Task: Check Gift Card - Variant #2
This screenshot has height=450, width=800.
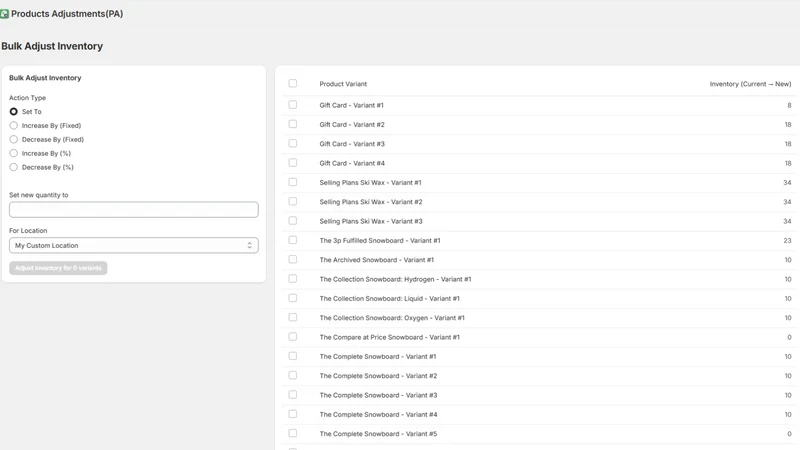Action: point(292,124)
